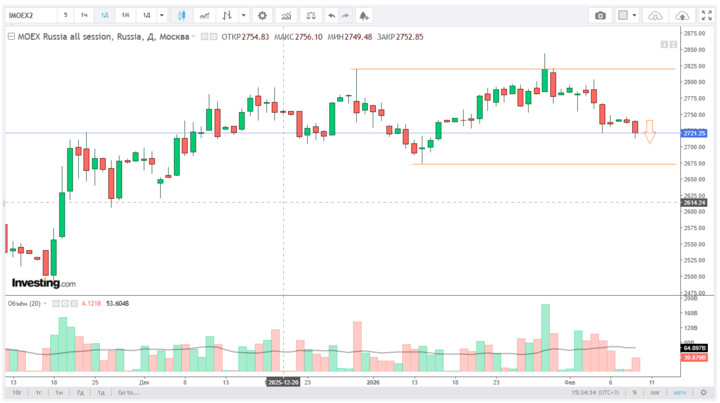Load chart from cloud download icon
720x403 pixels.
point(656,16)
